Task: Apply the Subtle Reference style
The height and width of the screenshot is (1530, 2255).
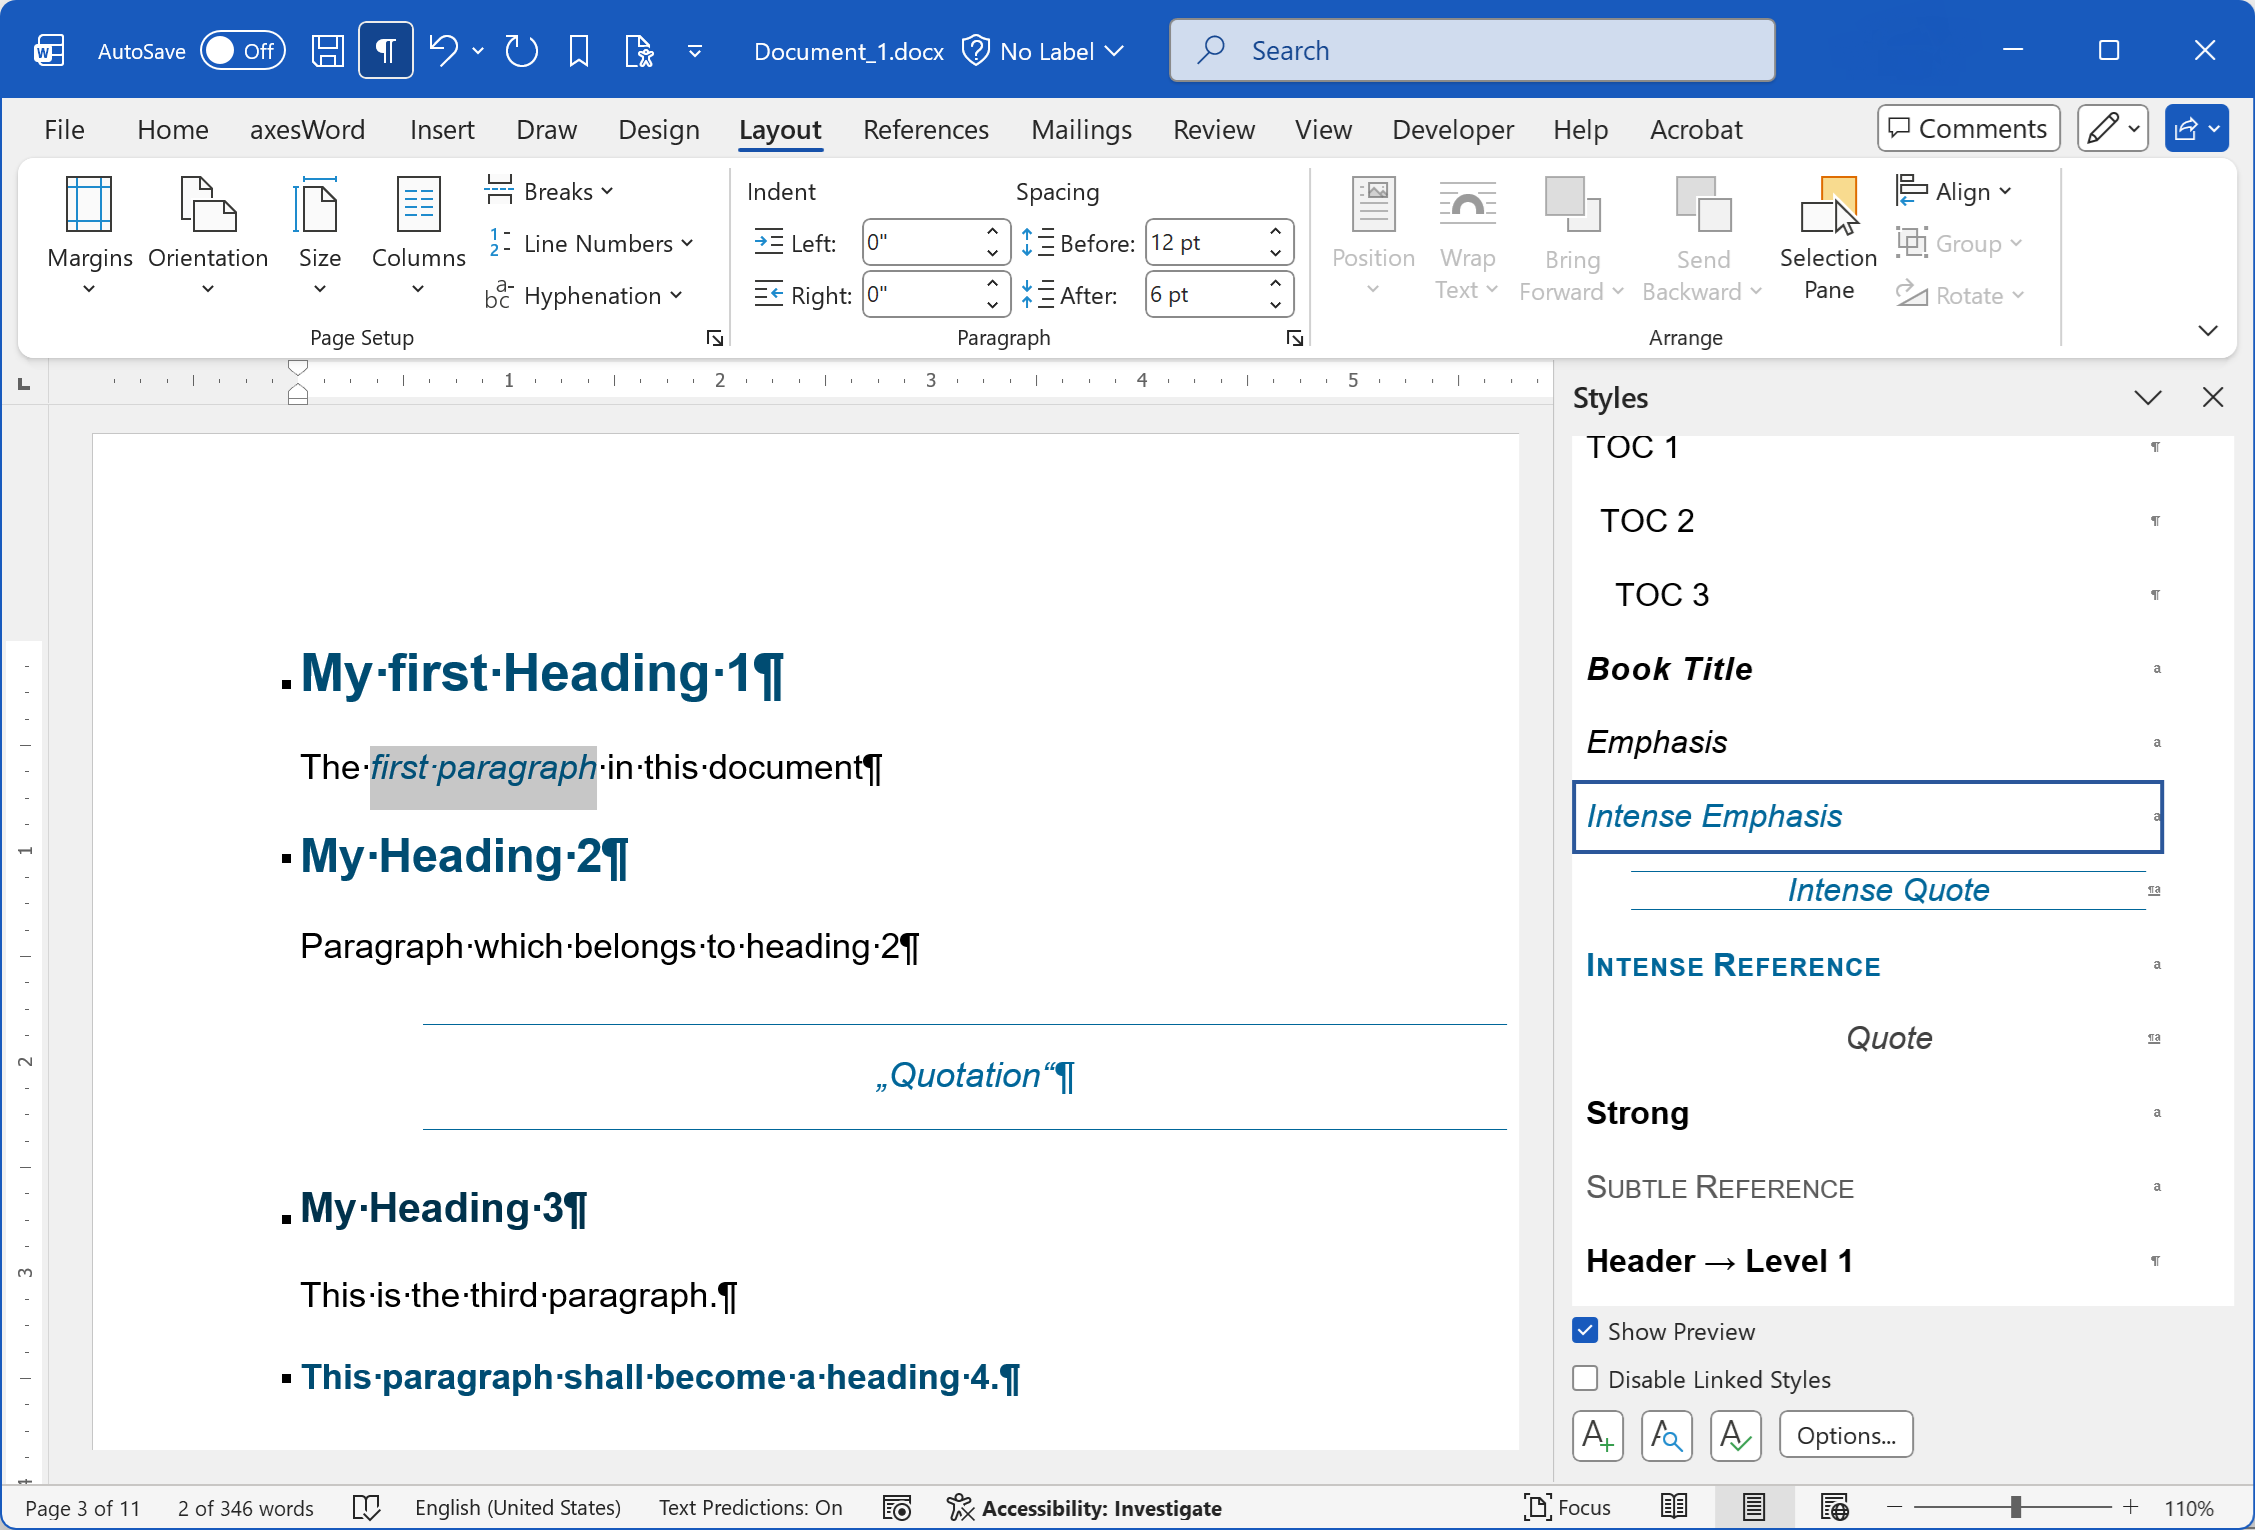Action: (1867, 1186)
